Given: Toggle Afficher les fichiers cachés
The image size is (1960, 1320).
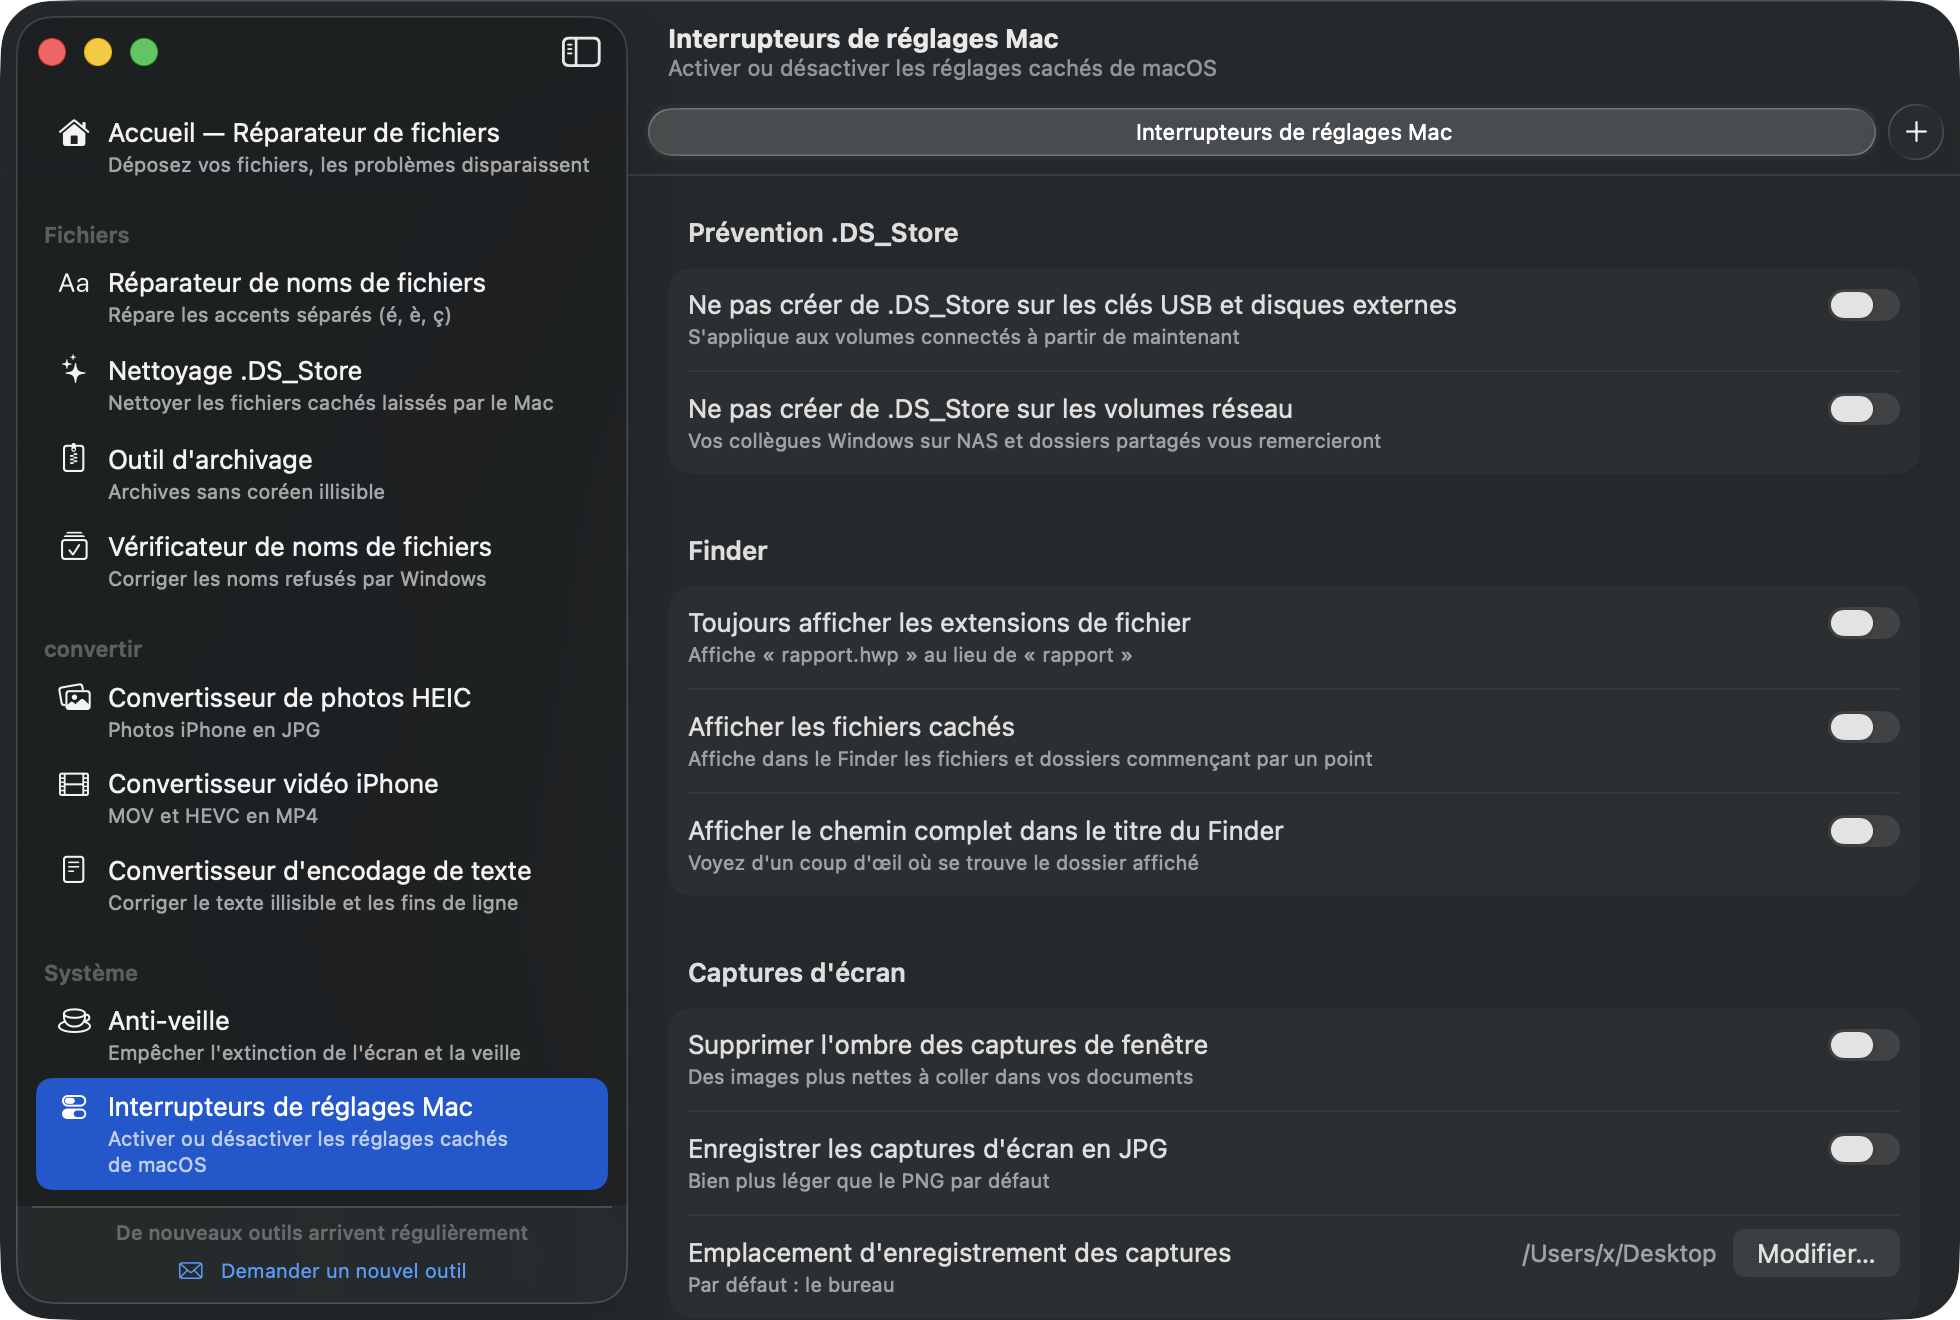Looking at the screenshot, I should [1864, 727].
